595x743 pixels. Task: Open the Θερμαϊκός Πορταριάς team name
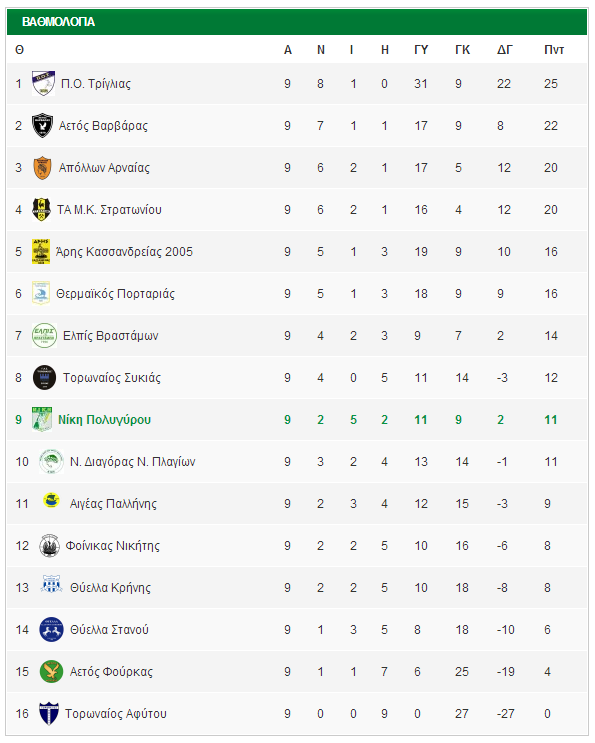click(115, 294)
